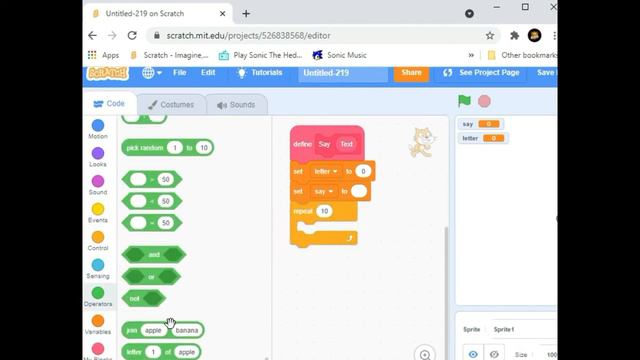The width and height of the screenshot is (640, 360).
Task: Click See Project Page button
Action: (481, 73)
